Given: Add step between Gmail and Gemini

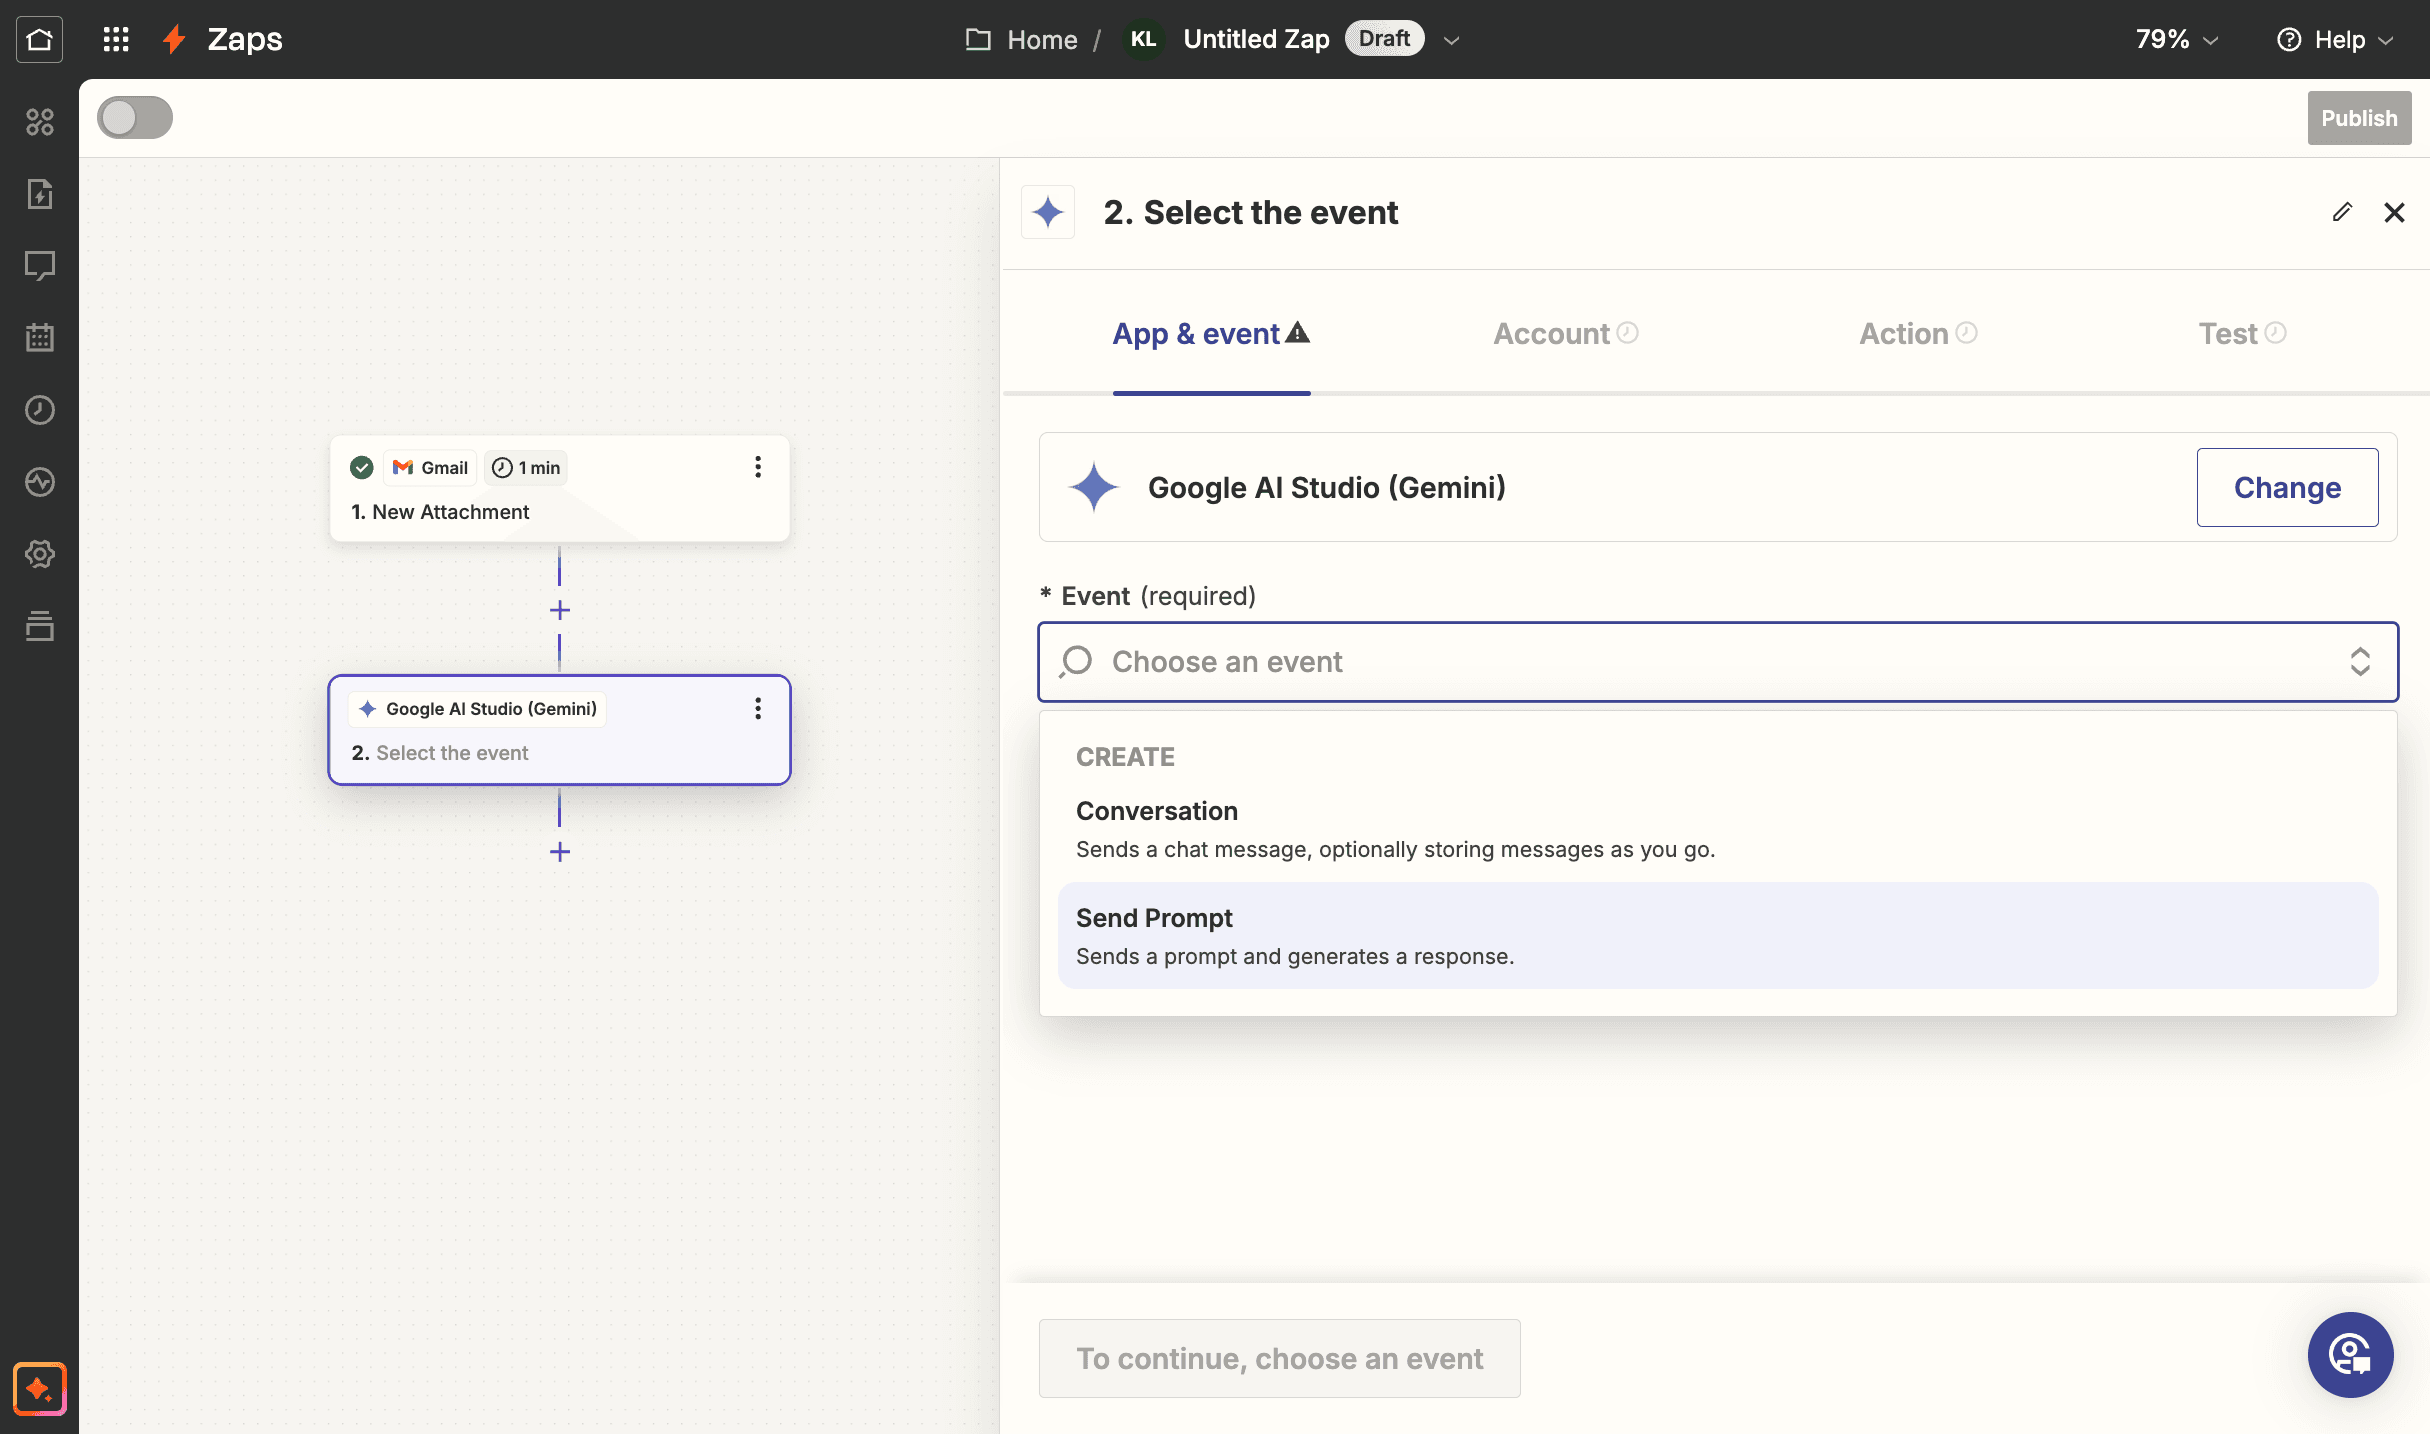Looking at the screenshot, I should [x=560, y=610].
